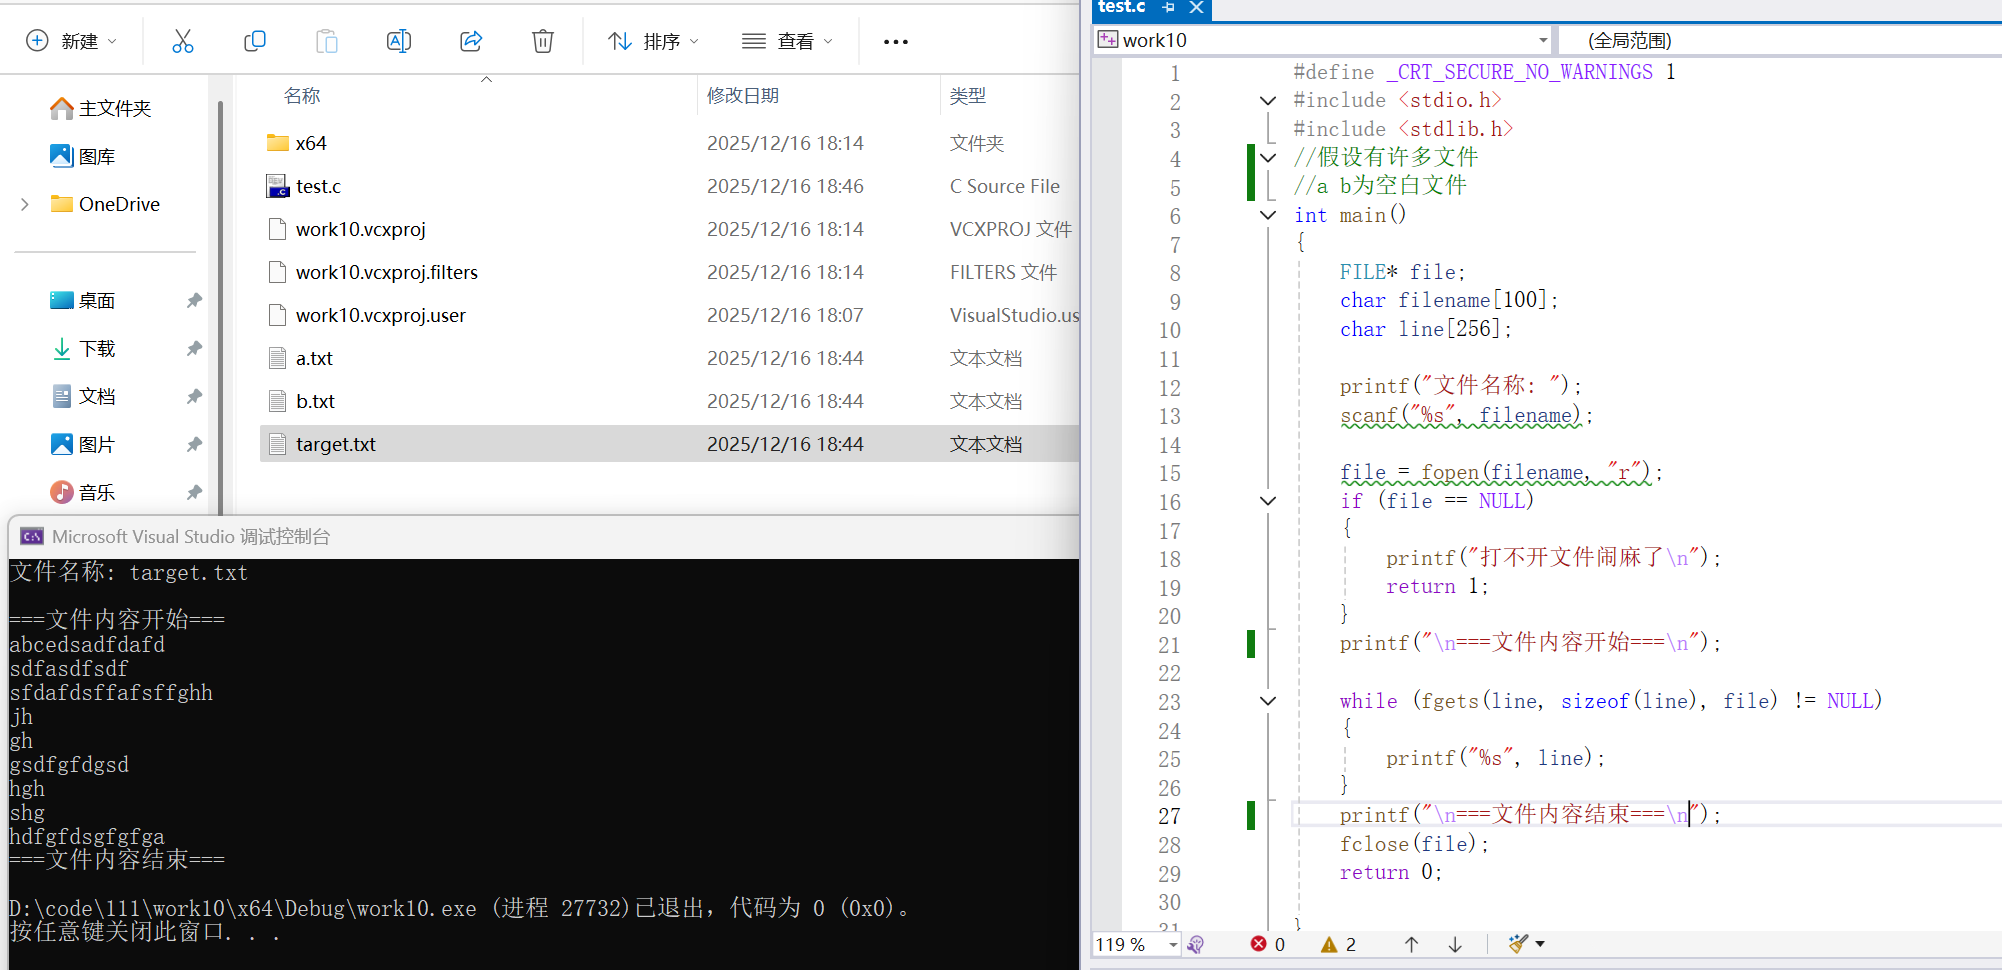Unpin 图片 using its pin icon
This screenshot has height=970, width=2002.
tap(194, 444)
